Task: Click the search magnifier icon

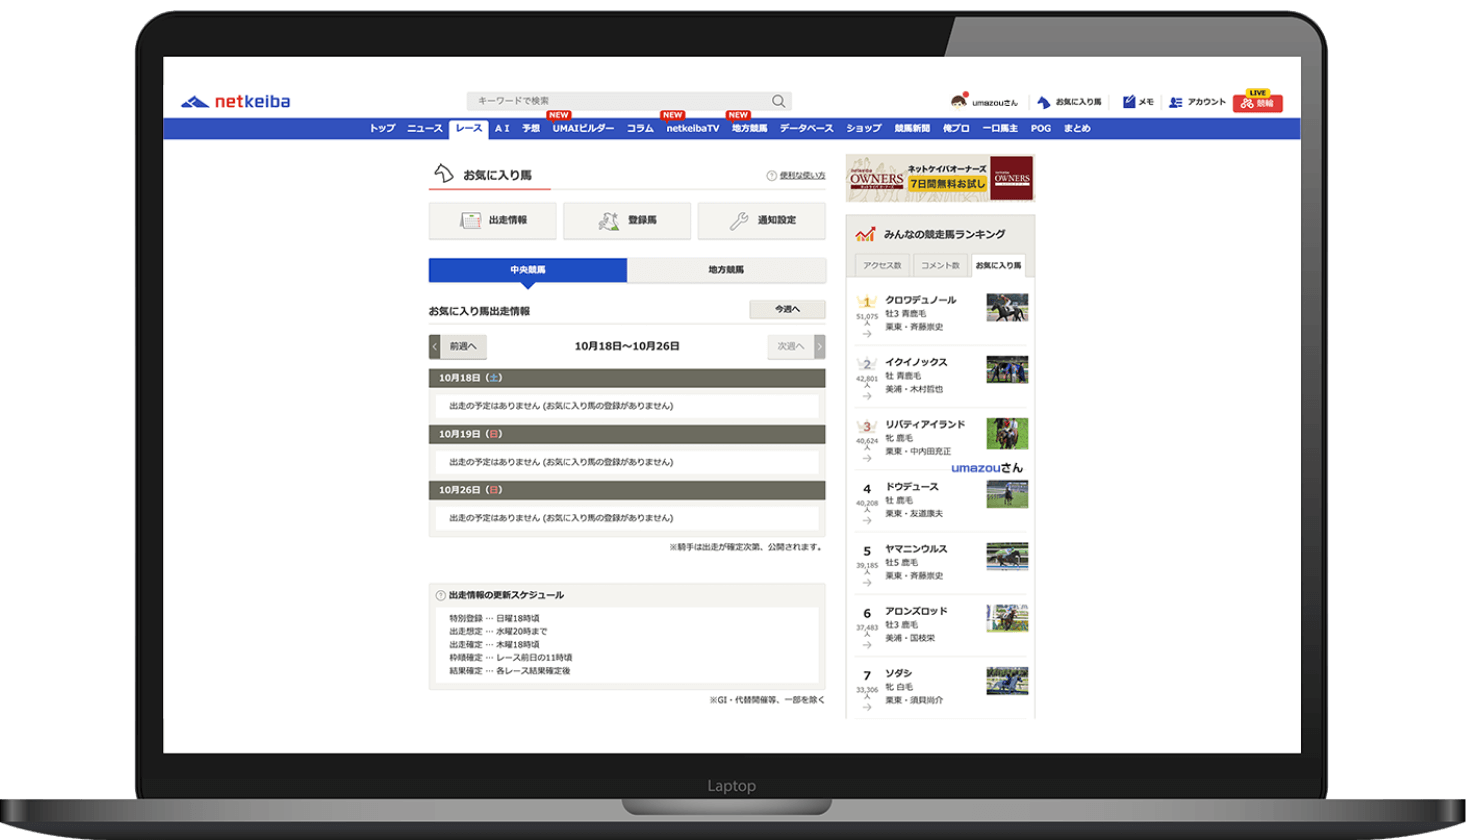Action: tap(778, 101)
